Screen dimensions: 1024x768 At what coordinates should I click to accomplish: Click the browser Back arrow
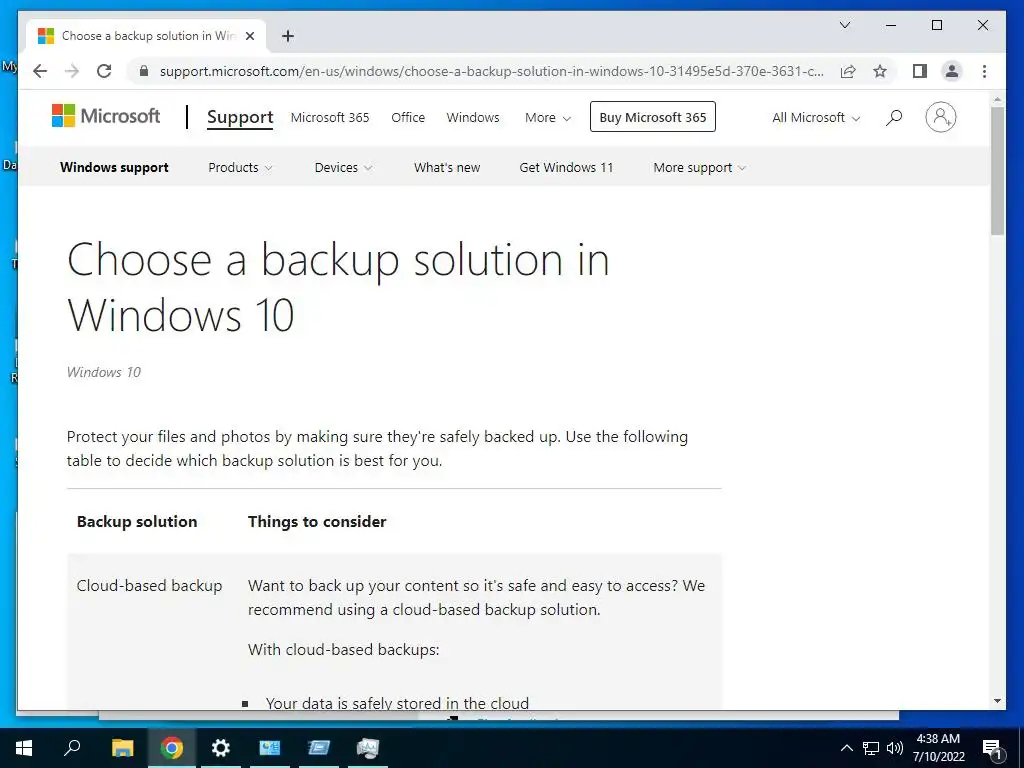pos(40,71)
